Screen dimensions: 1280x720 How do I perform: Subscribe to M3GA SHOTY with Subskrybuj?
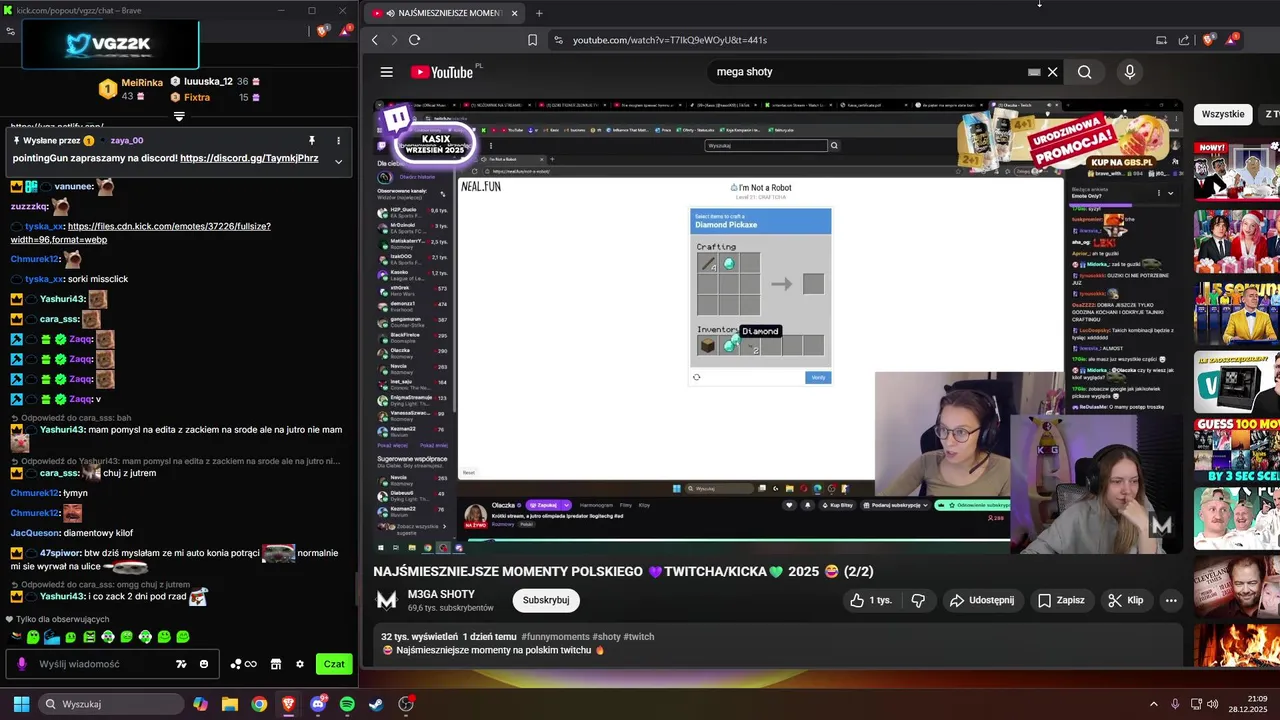(x=546, y=600)
